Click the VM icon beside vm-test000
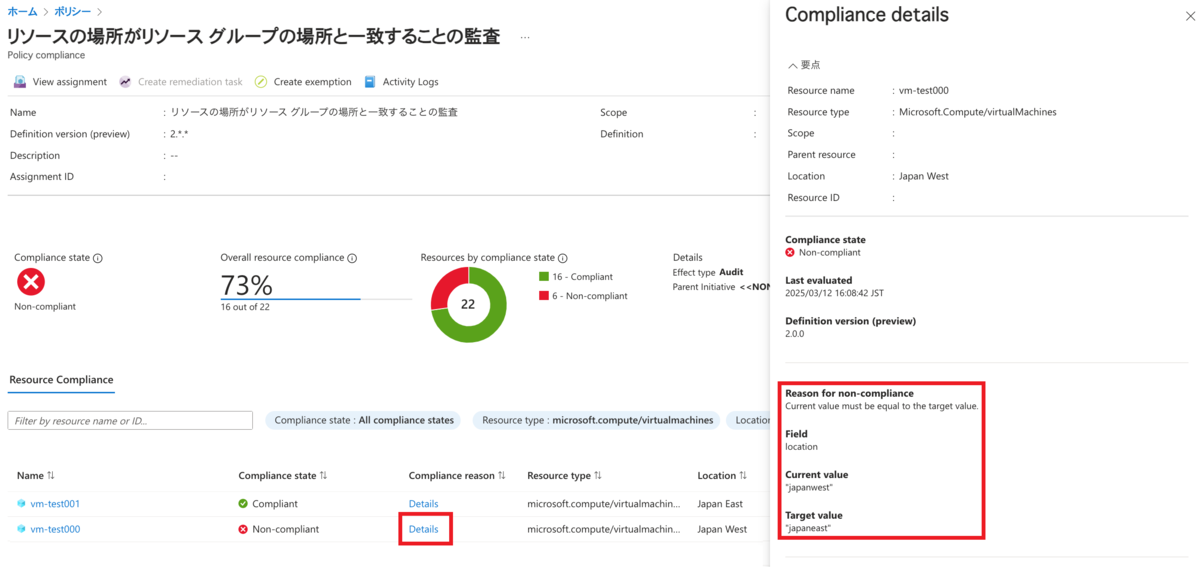The image size is (1200, 567). 21,529
